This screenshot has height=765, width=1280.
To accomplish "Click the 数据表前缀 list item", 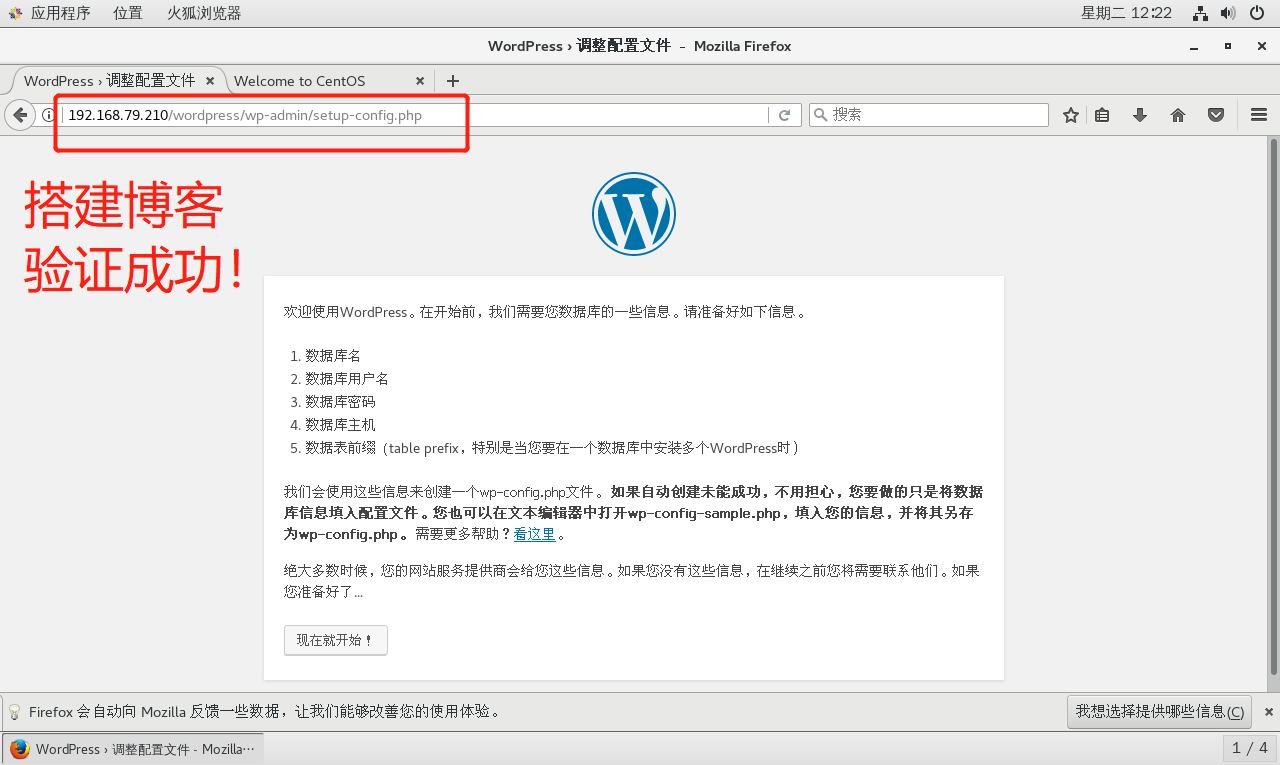I will pos(552,448).
